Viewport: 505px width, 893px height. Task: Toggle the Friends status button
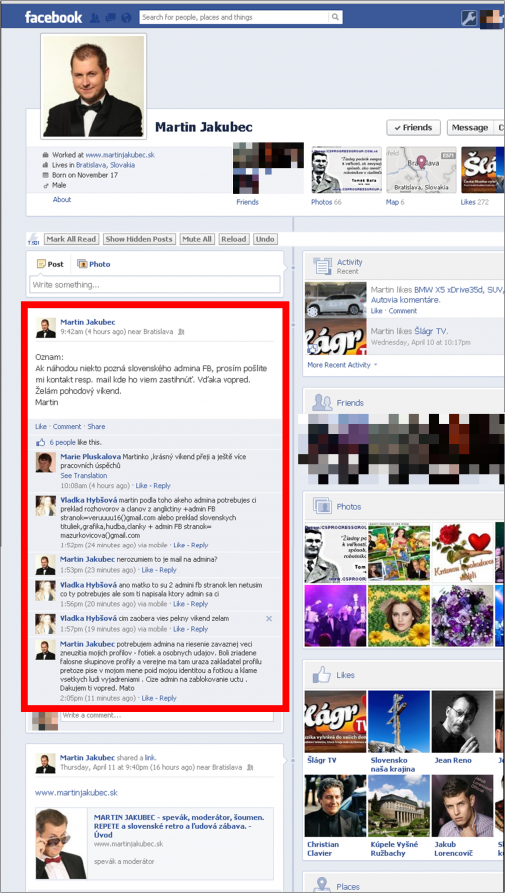(x=413, y=128)
